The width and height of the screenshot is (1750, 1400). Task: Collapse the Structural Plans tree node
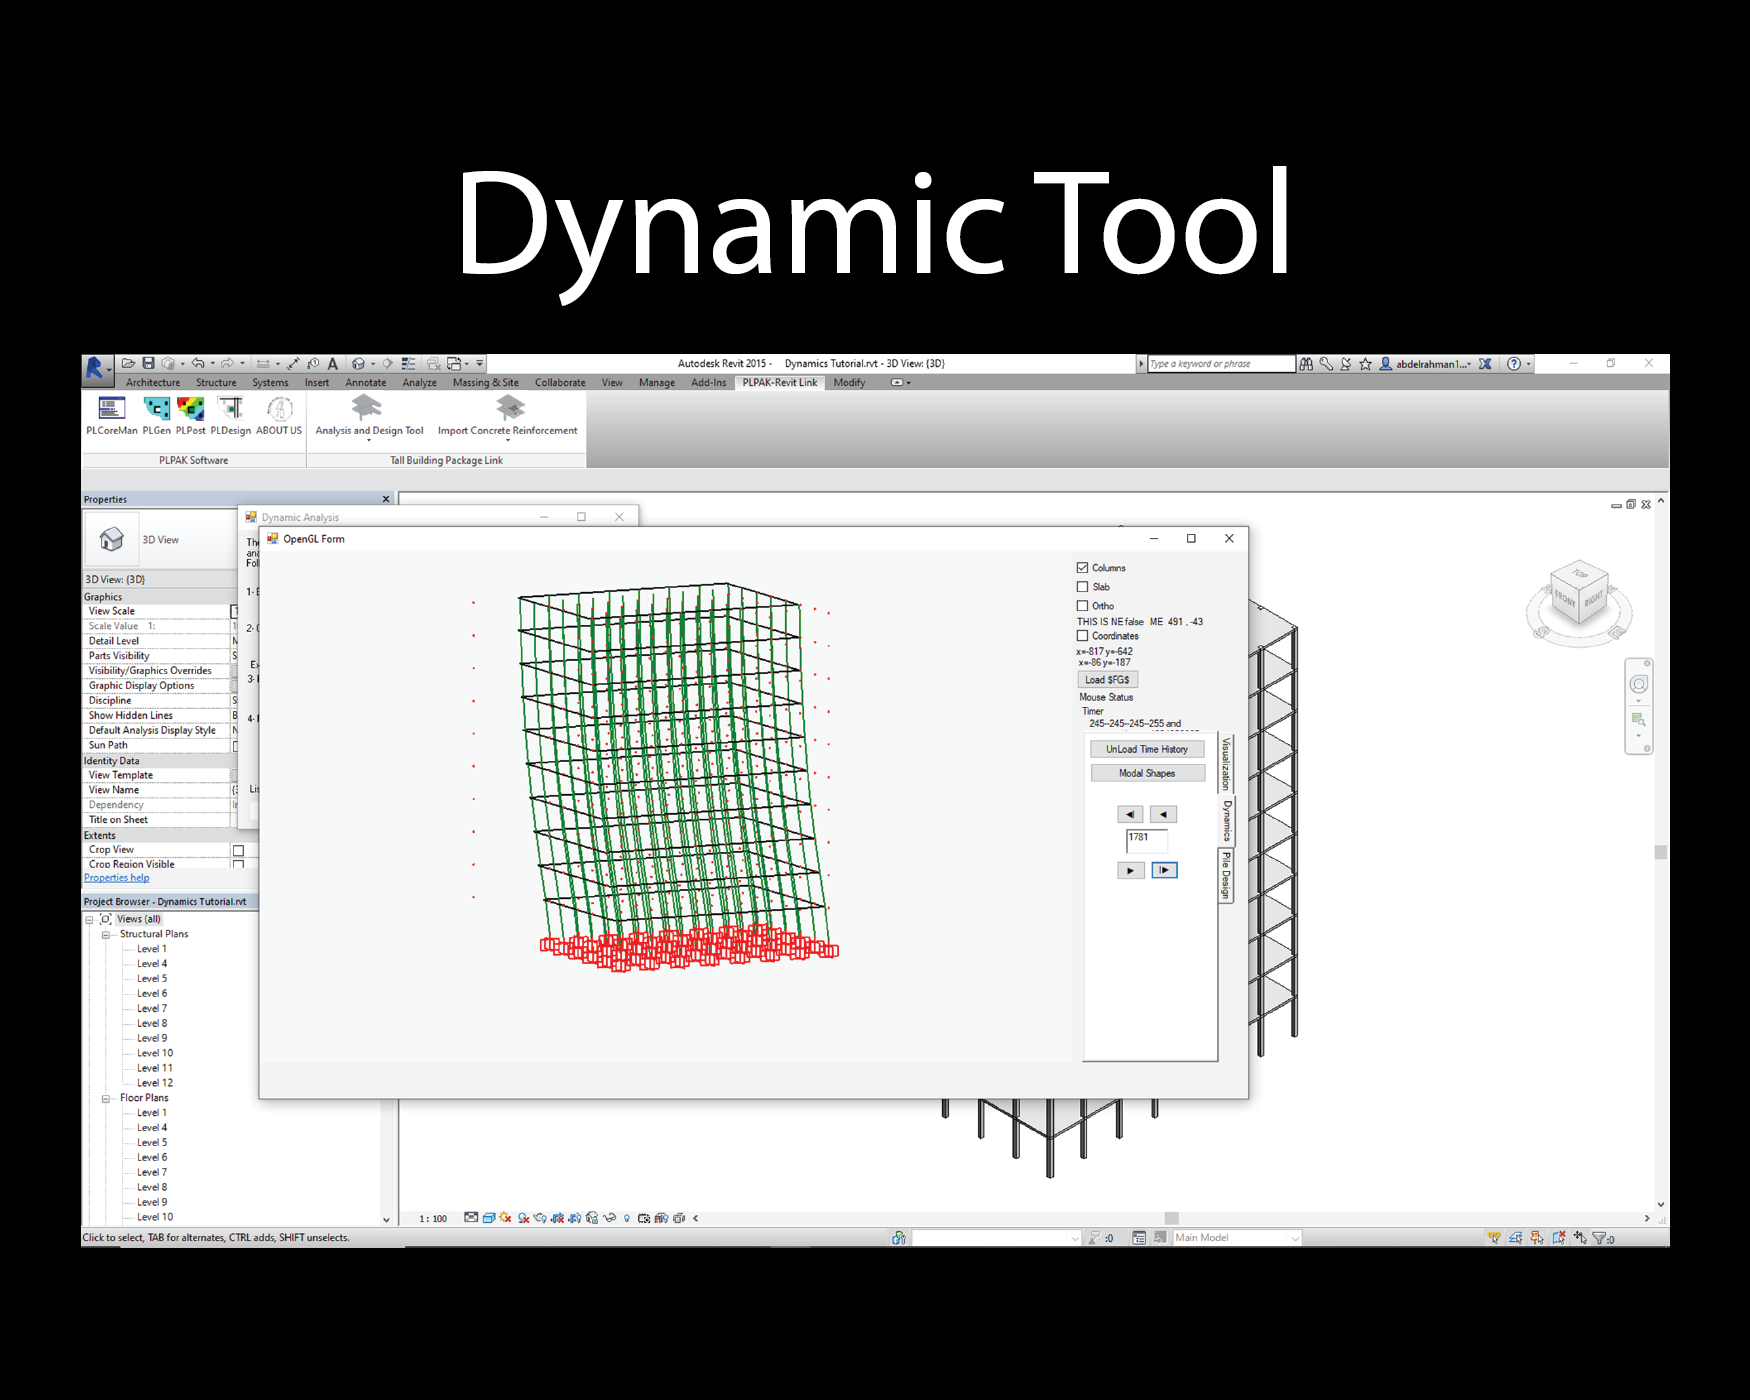pyautogui.click(x=106, y=935)
